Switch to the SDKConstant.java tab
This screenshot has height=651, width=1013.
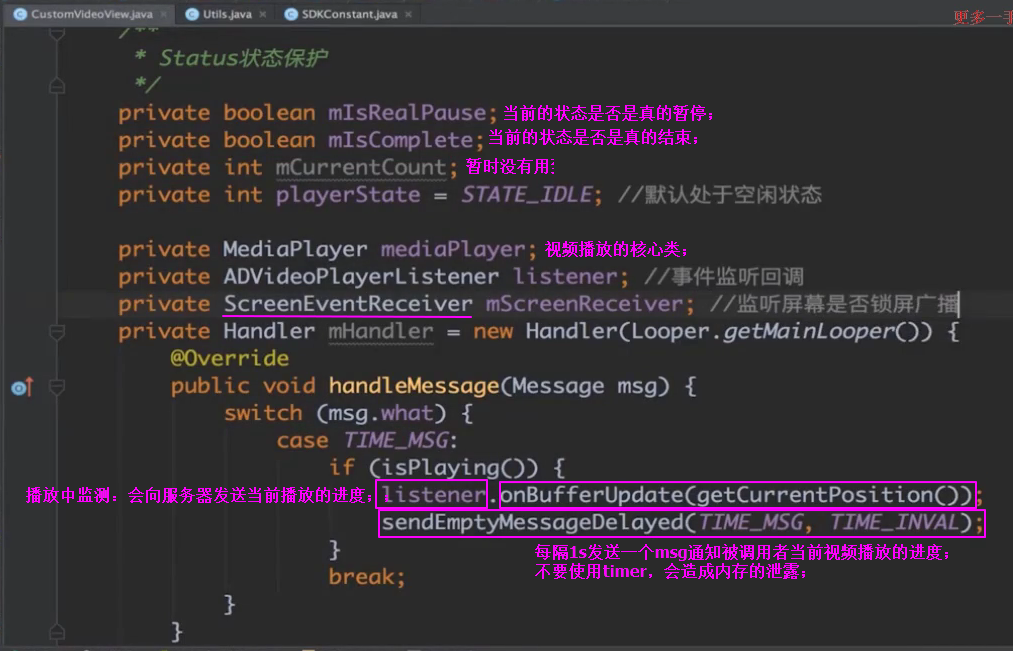click(349, 14)
